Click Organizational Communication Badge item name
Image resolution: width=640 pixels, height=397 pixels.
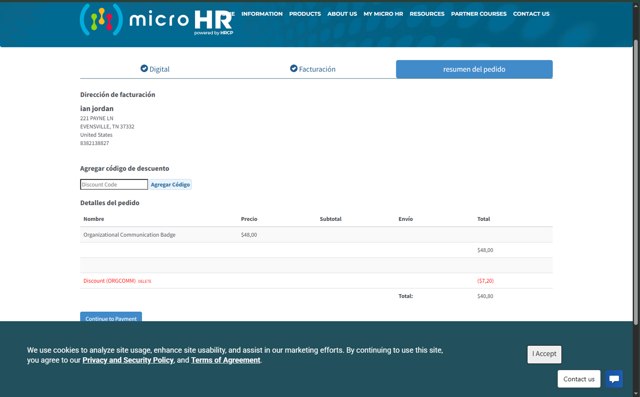pyautogui.click(x=129, y=235)
